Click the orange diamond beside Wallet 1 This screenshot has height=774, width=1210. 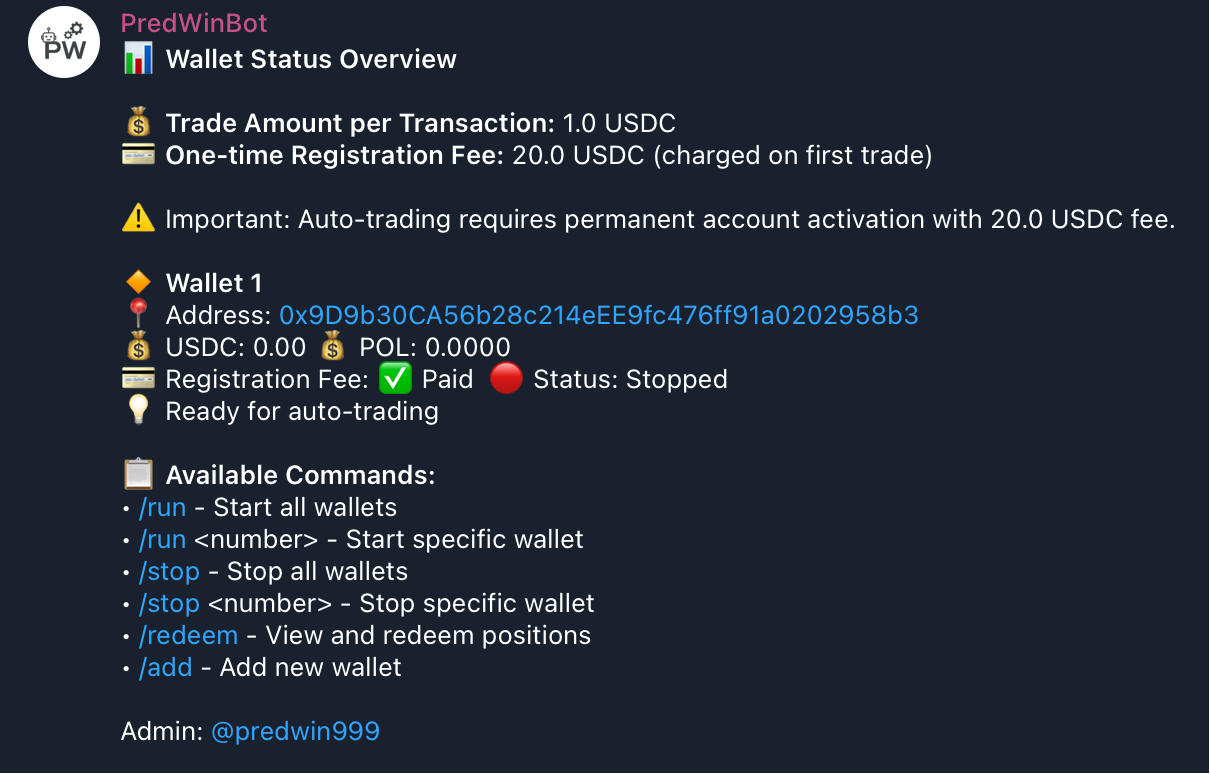tap(138, 283)
